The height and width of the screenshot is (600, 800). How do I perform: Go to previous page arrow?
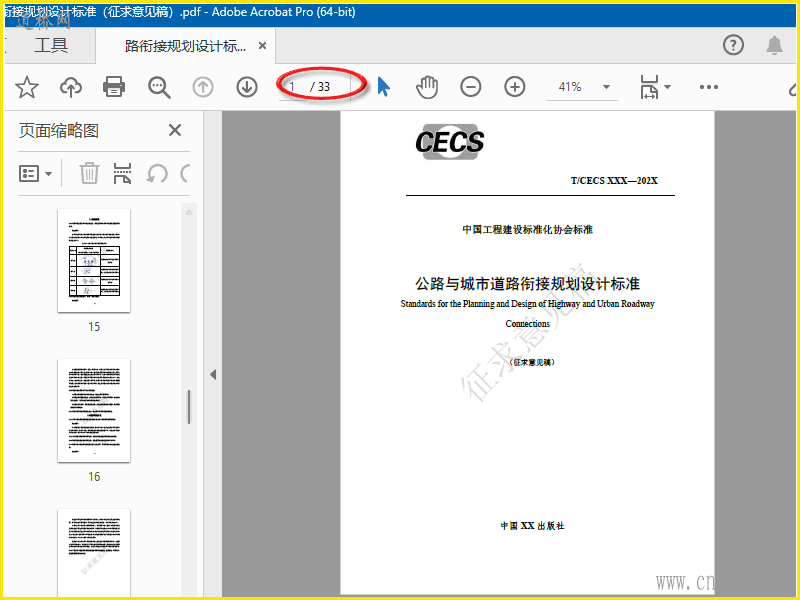coord(203,87)
